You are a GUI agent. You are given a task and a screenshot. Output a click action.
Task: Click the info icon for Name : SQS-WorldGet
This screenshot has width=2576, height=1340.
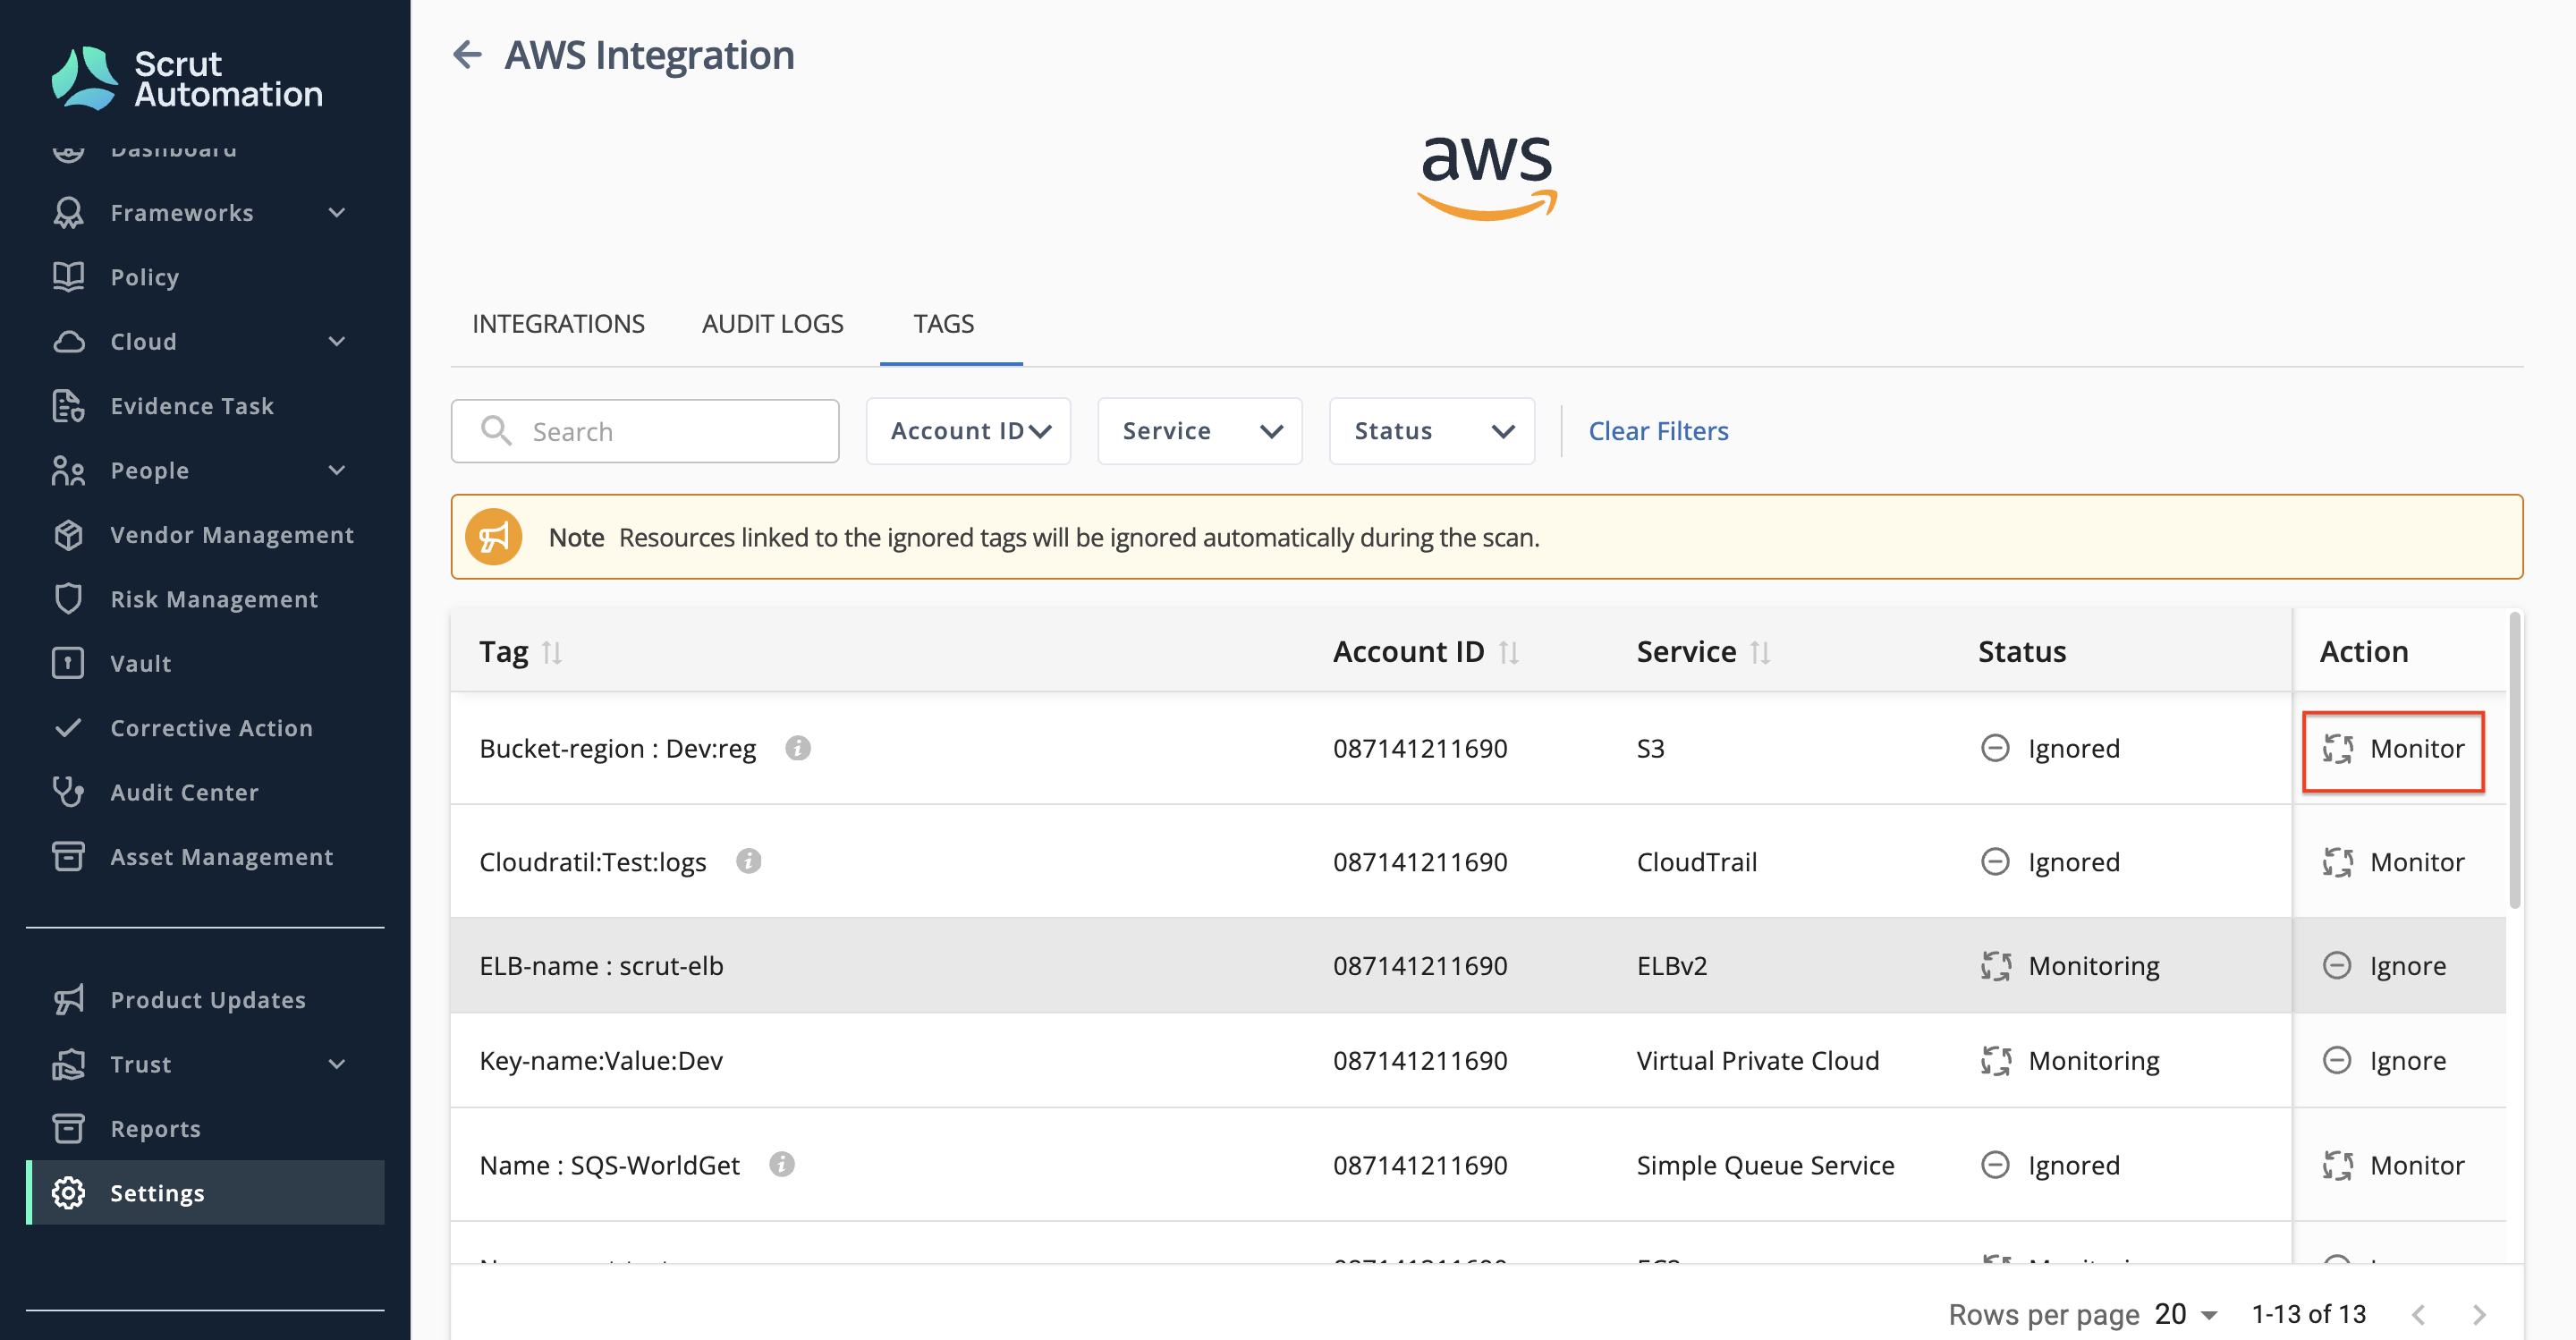pos(781,1164)
